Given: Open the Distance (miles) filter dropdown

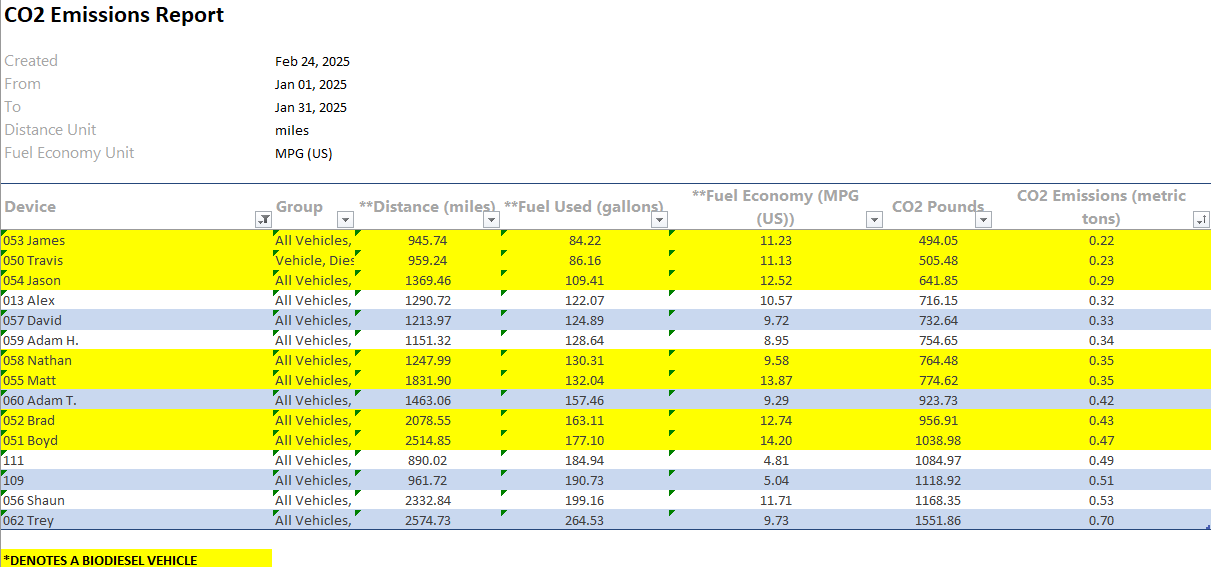Looking at the screenshot, I should coord(491,220).
